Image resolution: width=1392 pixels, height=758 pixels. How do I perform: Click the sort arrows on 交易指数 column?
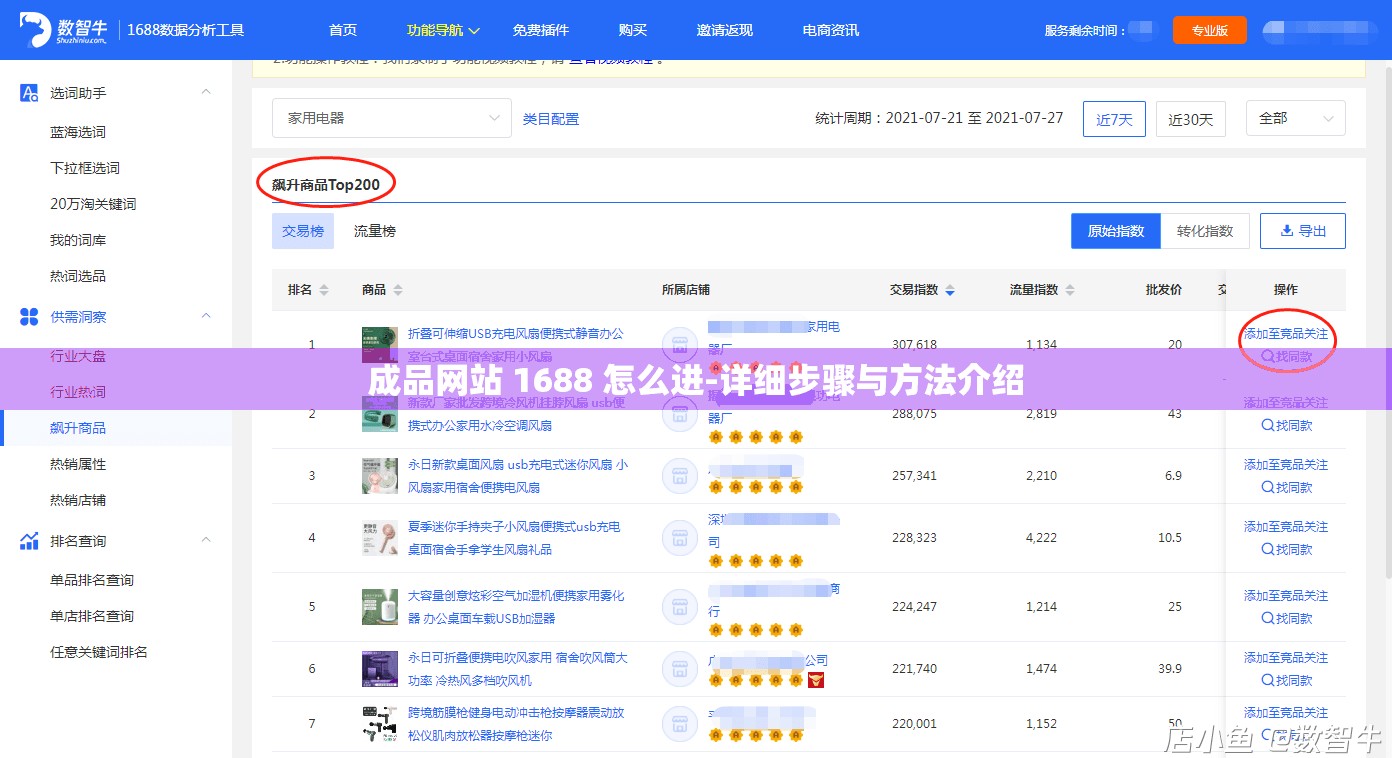point(948,289)
